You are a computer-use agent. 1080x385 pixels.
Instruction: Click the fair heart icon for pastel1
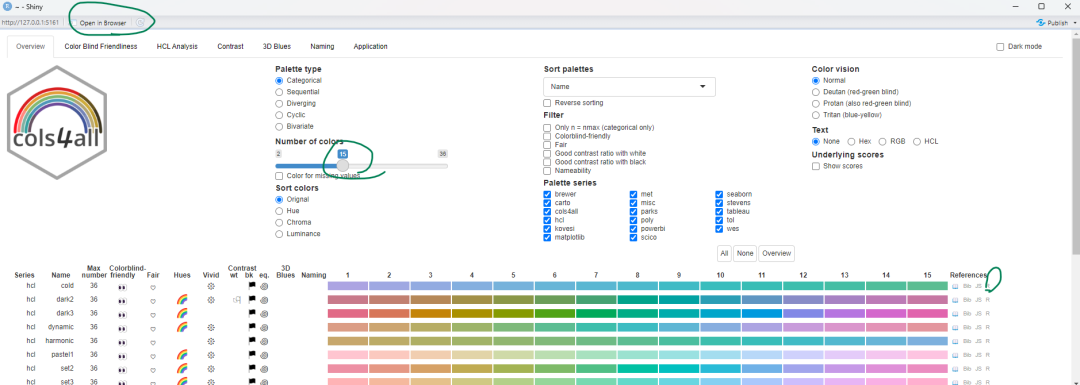(152, 355)
